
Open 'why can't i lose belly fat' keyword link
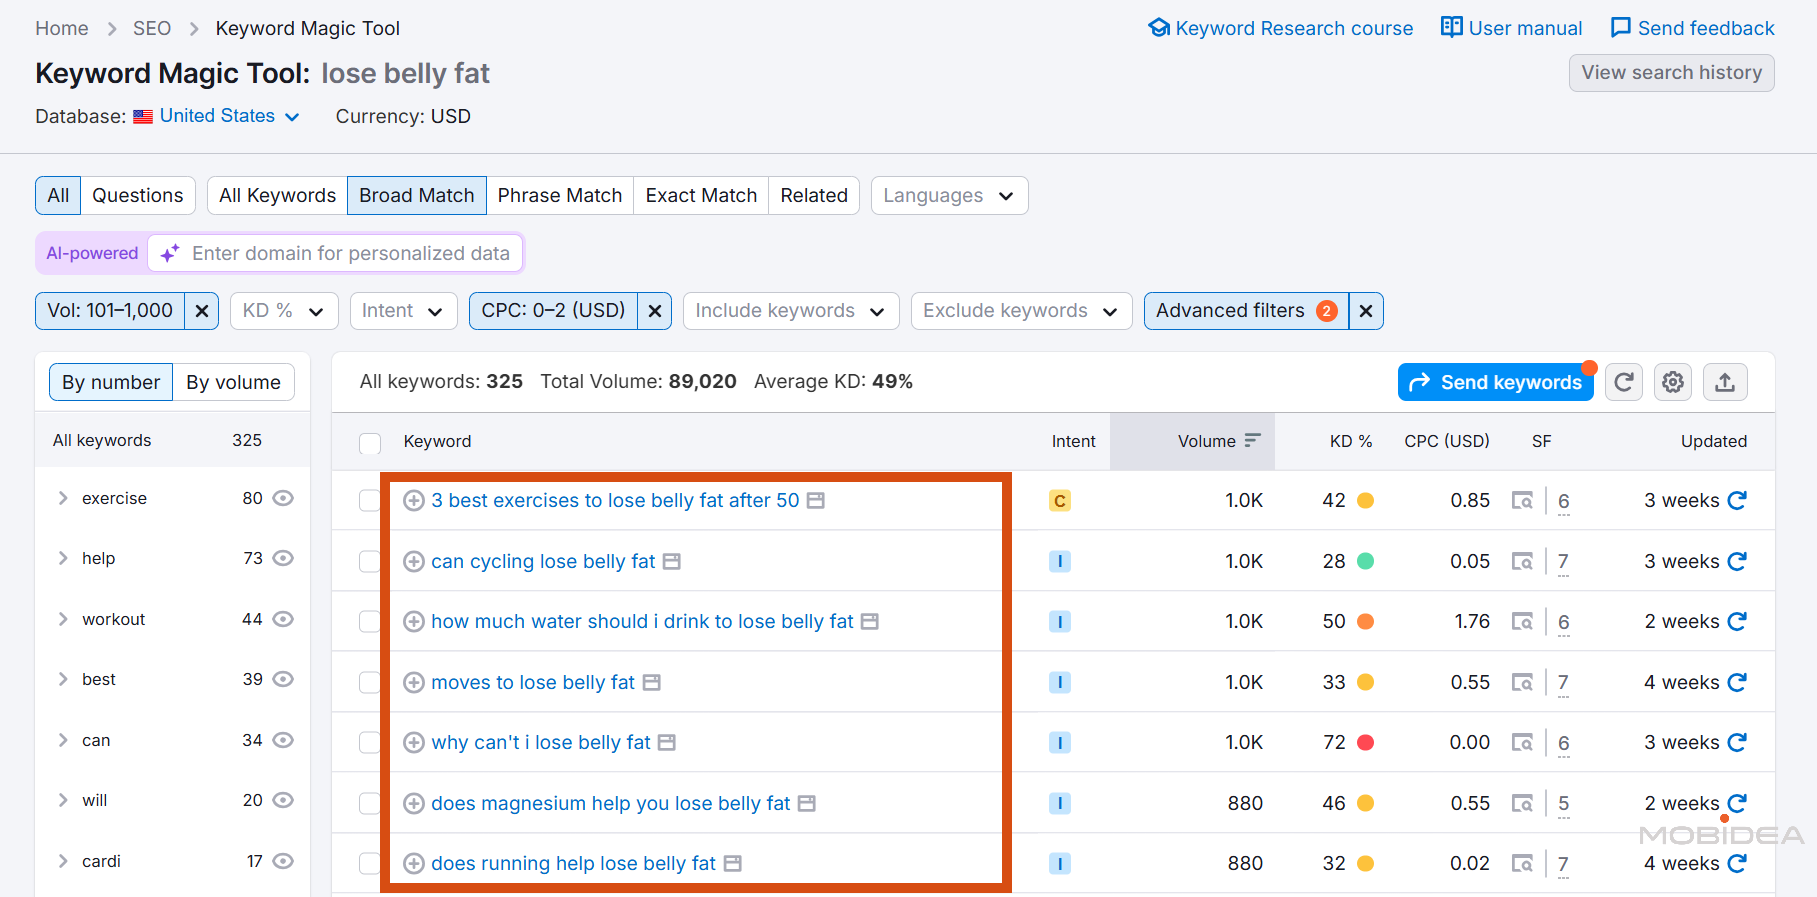540,742
